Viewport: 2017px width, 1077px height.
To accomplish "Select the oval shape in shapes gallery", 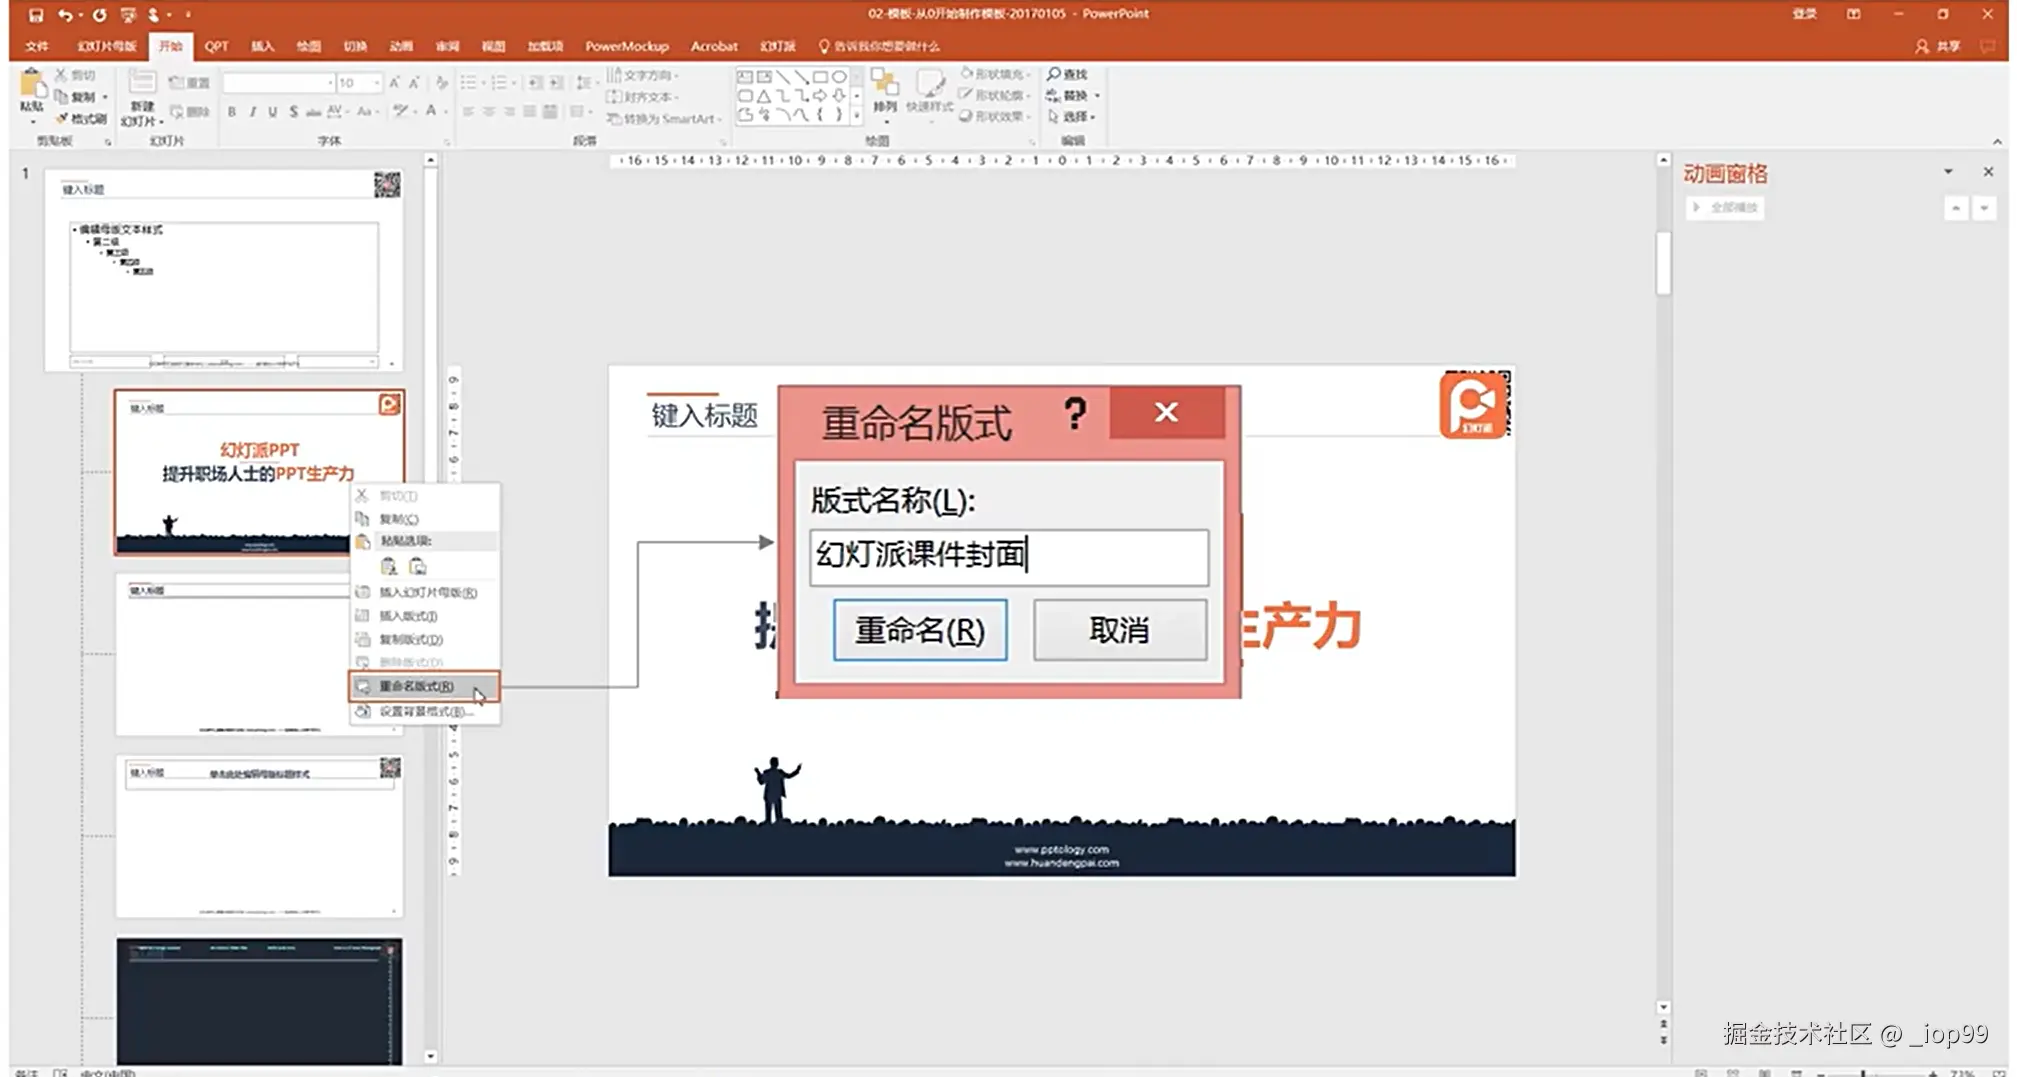I will coord(839,76).
